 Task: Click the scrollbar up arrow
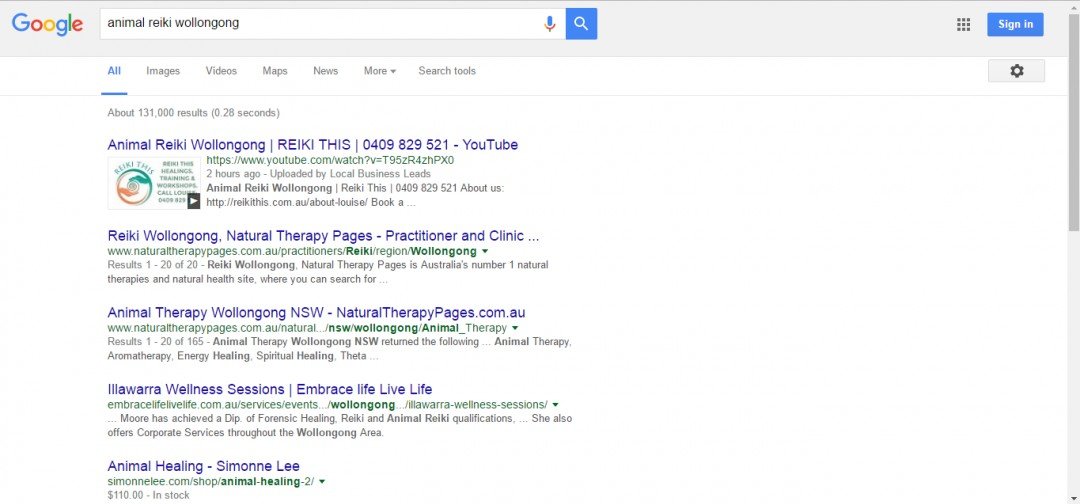[x=1074, y=6]
